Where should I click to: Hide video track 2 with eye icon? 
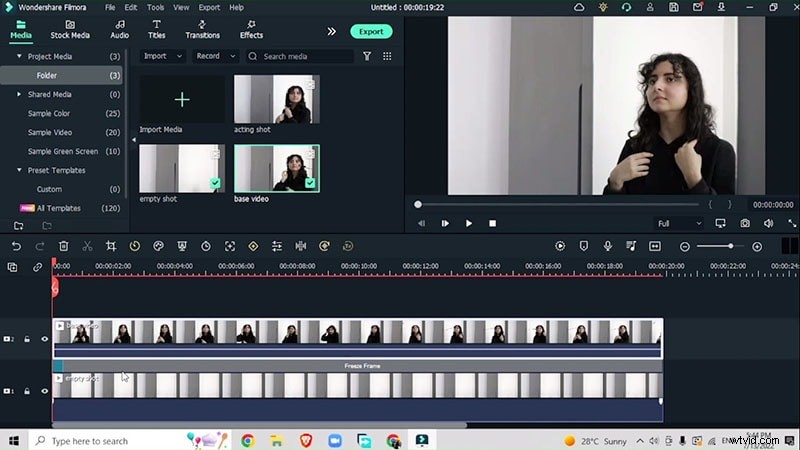tap(44, 339)
